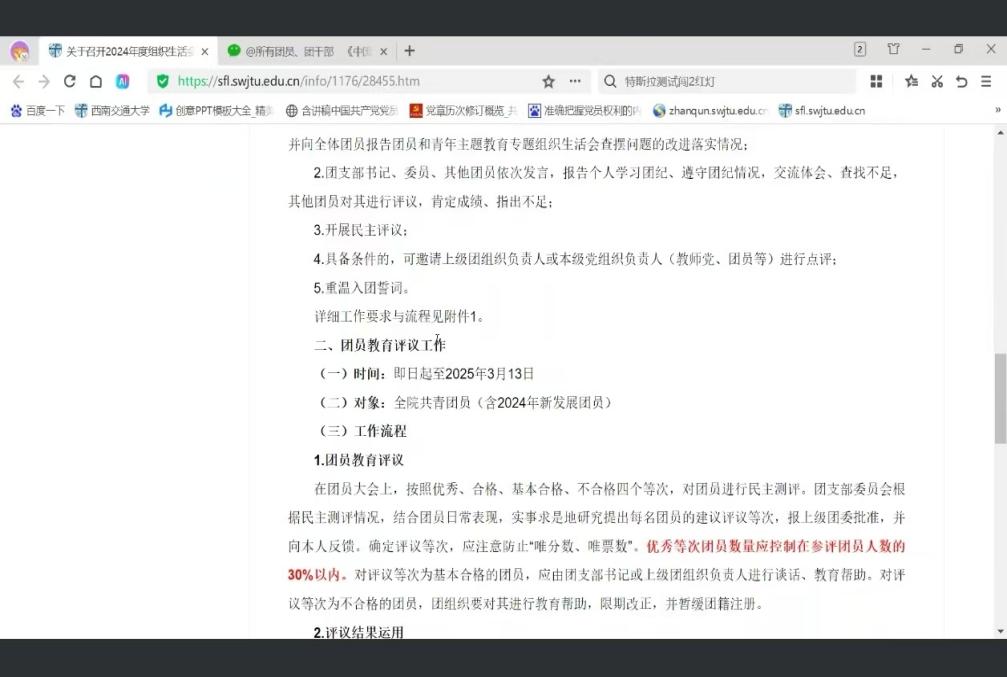Close the 关于召开2024年度组织生活 tab
The height and width of the screenshot is (677, 1007).
tap(205, 51)
